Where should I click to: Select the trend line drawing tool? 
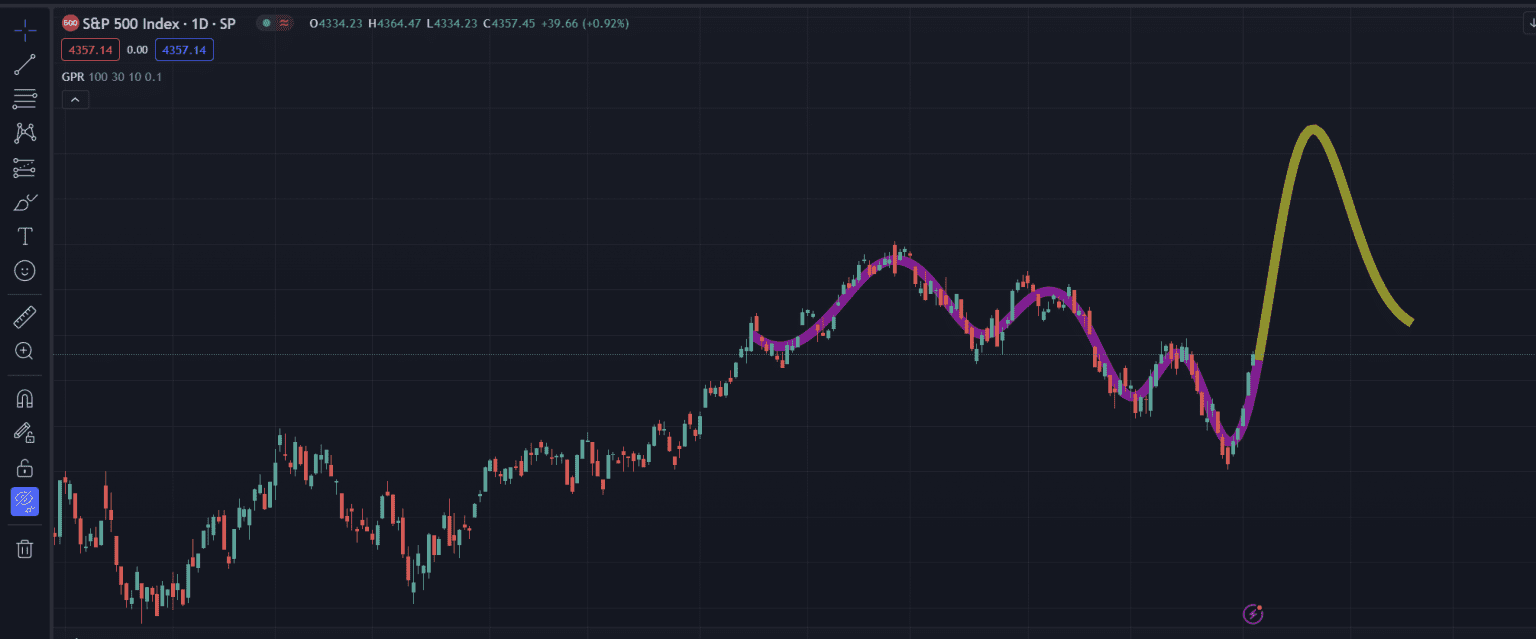[24, 65]
